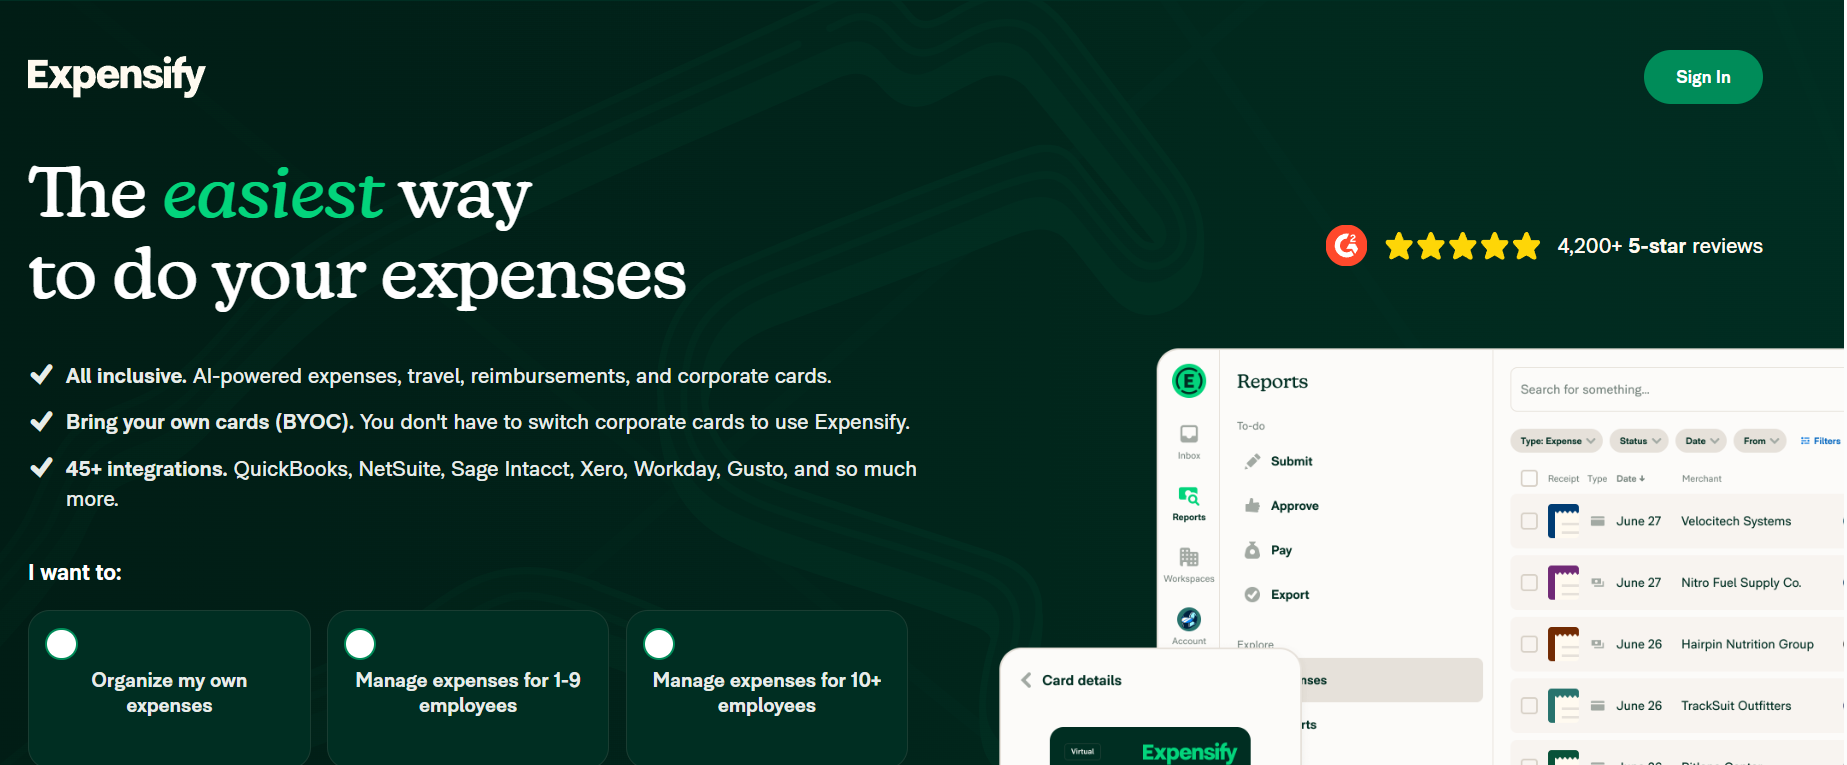Open the Filters link
Viewport: 1847px width, 765px height.
click(1820, 441)
